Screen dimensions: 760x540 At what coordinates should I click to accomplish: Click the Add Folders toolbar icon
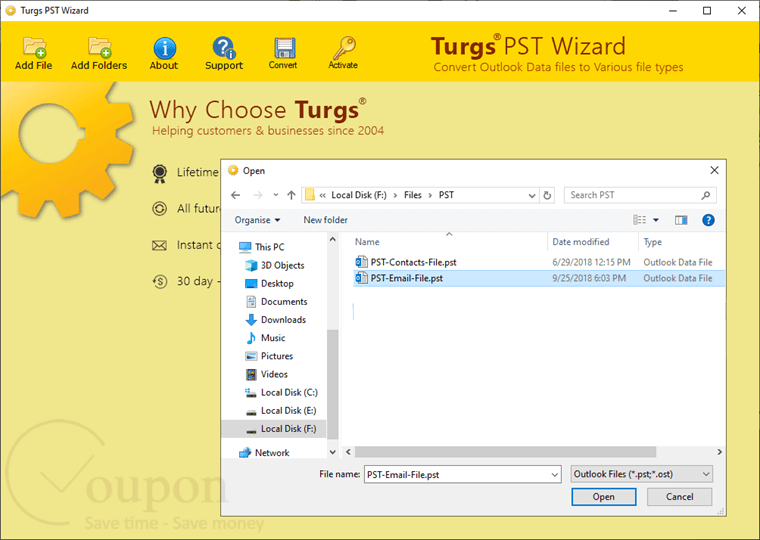[x=99, y=48]
